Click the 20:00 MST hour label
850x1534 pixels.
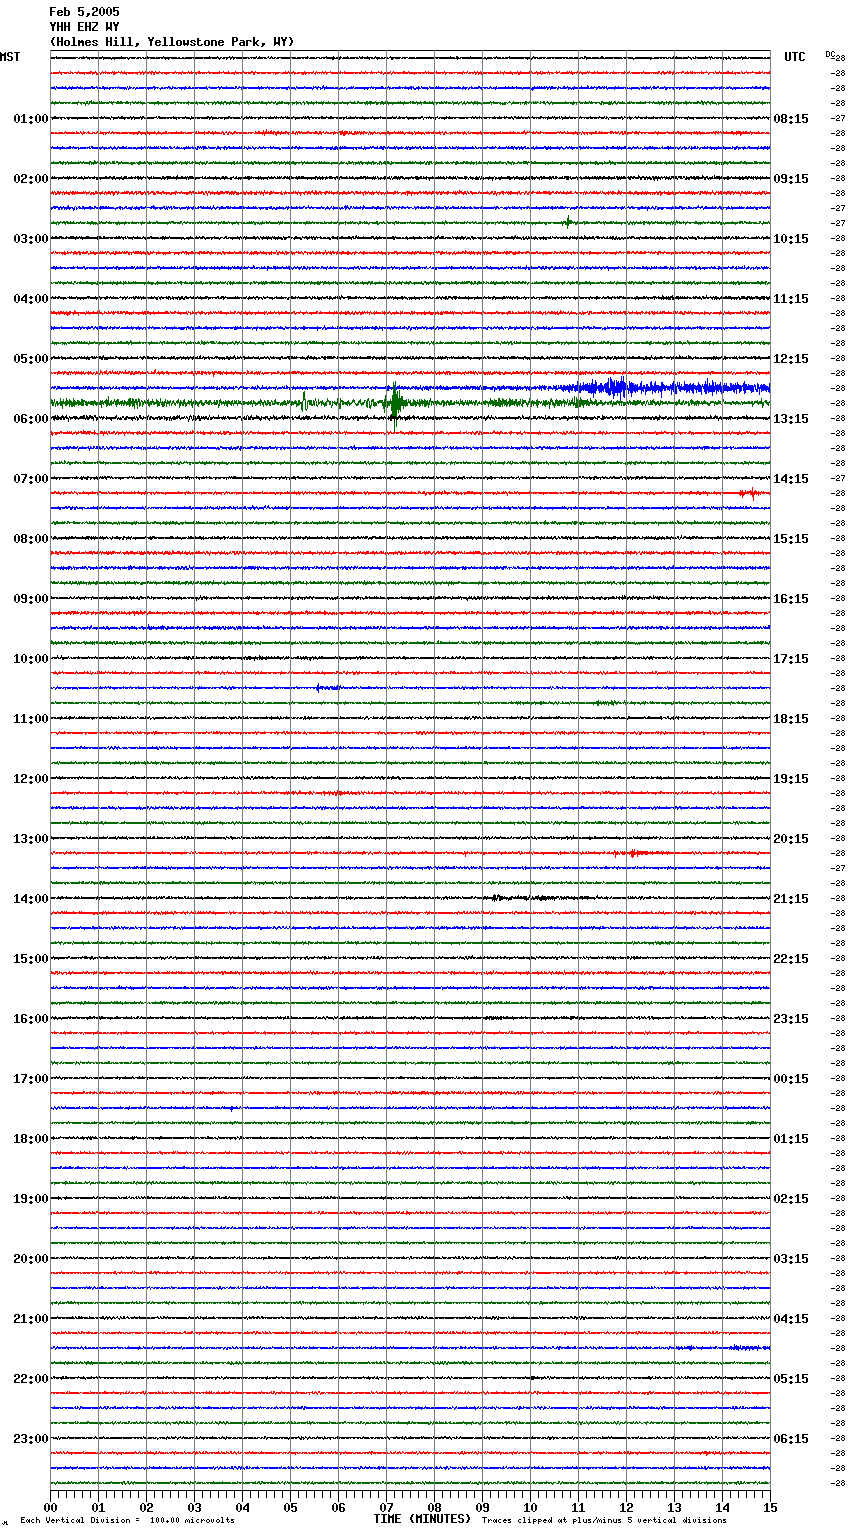[31, 1259]
